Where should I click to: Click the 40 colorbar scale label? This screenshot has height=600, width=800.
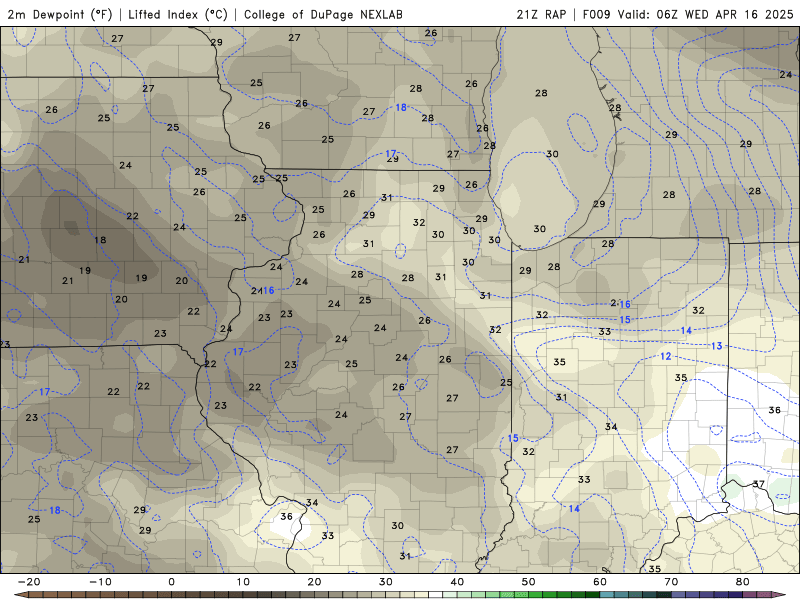[457, 582]
